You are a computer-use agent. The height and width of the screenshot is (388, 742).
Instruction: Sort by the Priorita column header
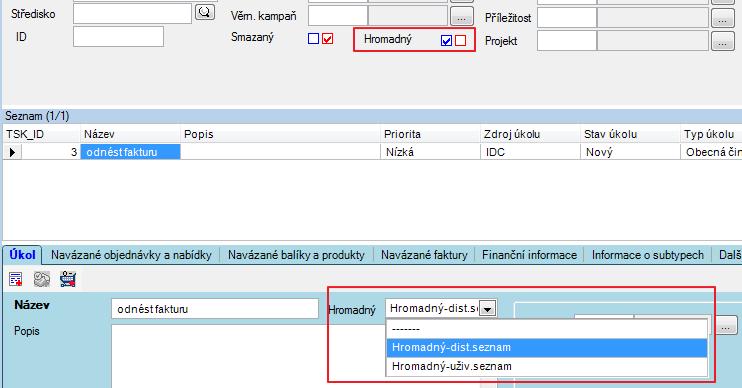coord(431,134)
